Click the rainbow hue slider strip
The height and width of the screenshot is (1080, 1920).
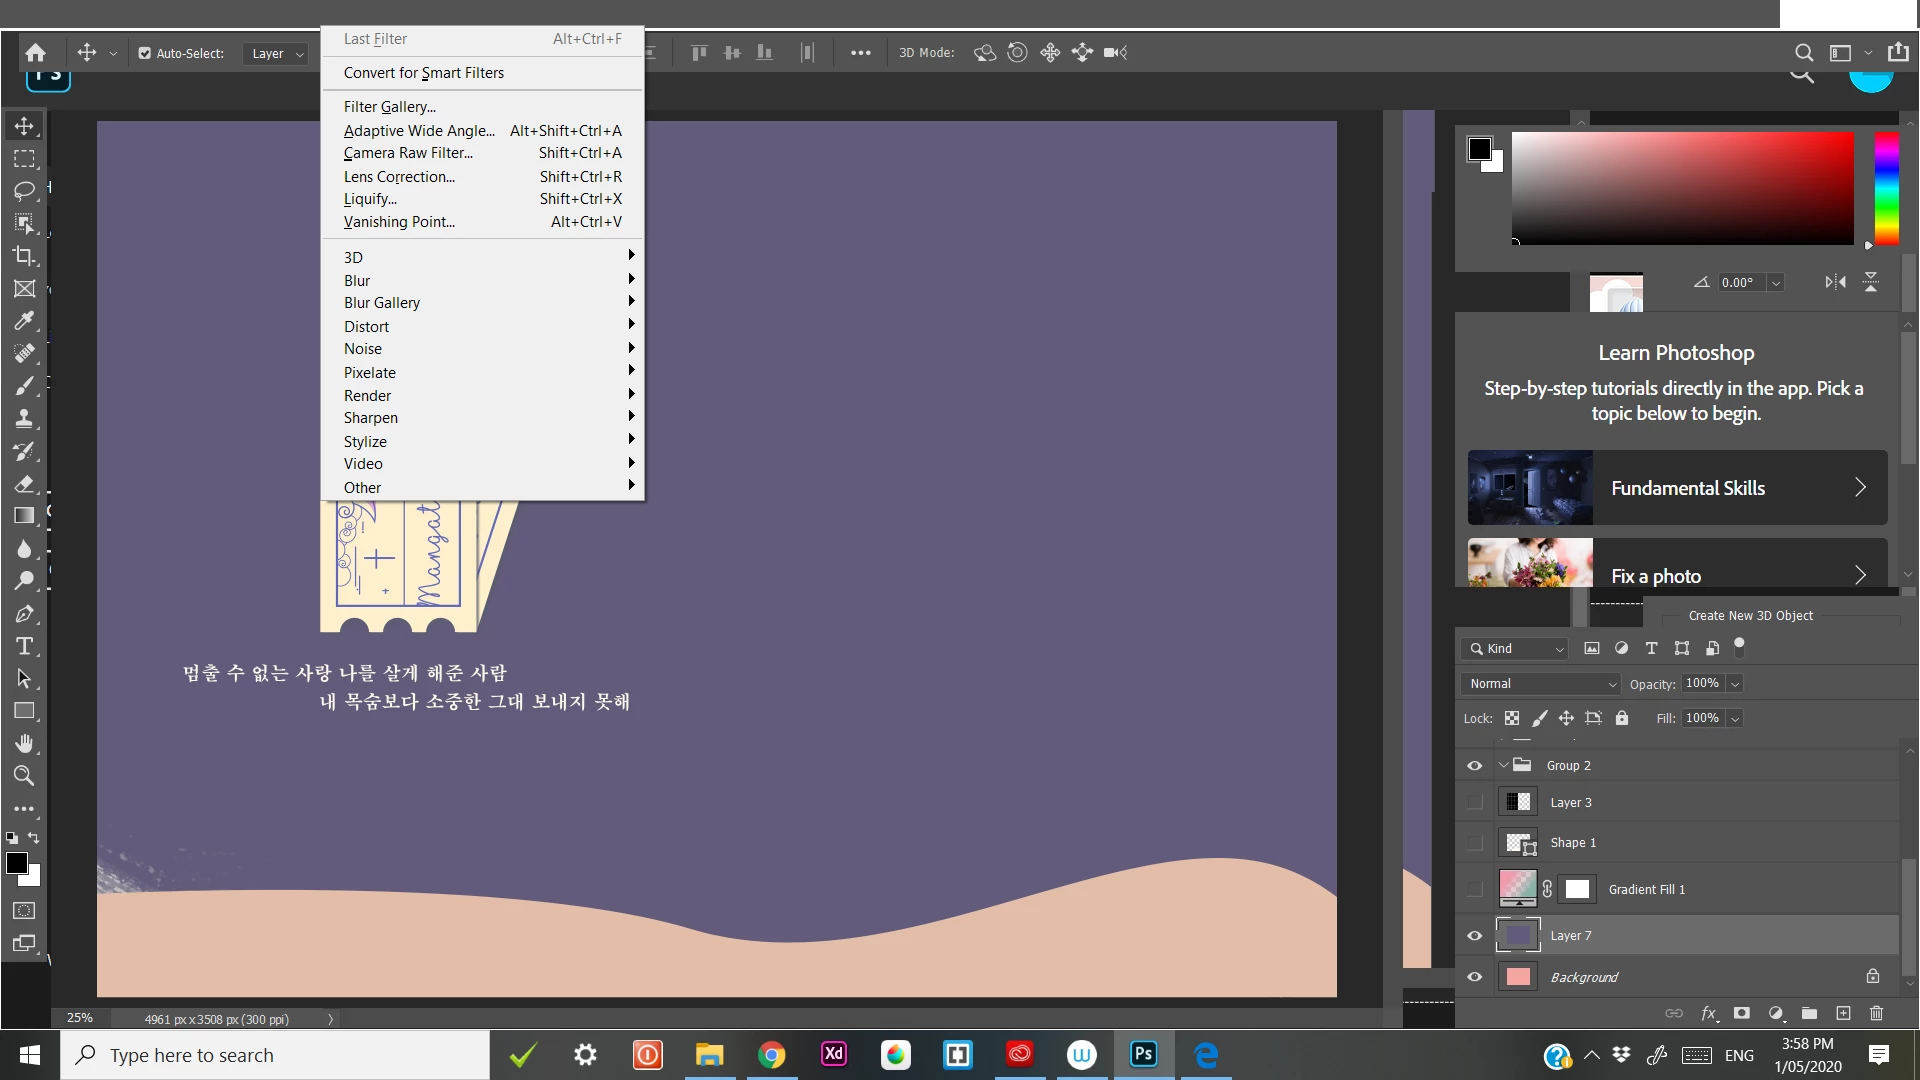[1886, 188]
